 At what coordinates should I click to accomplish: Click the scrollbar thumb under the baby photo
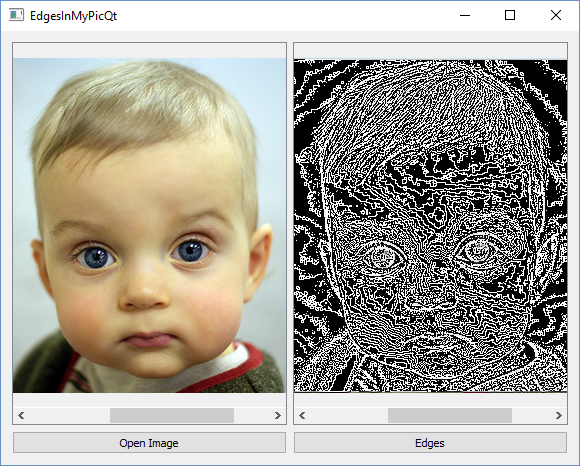[x=172, y=415]
